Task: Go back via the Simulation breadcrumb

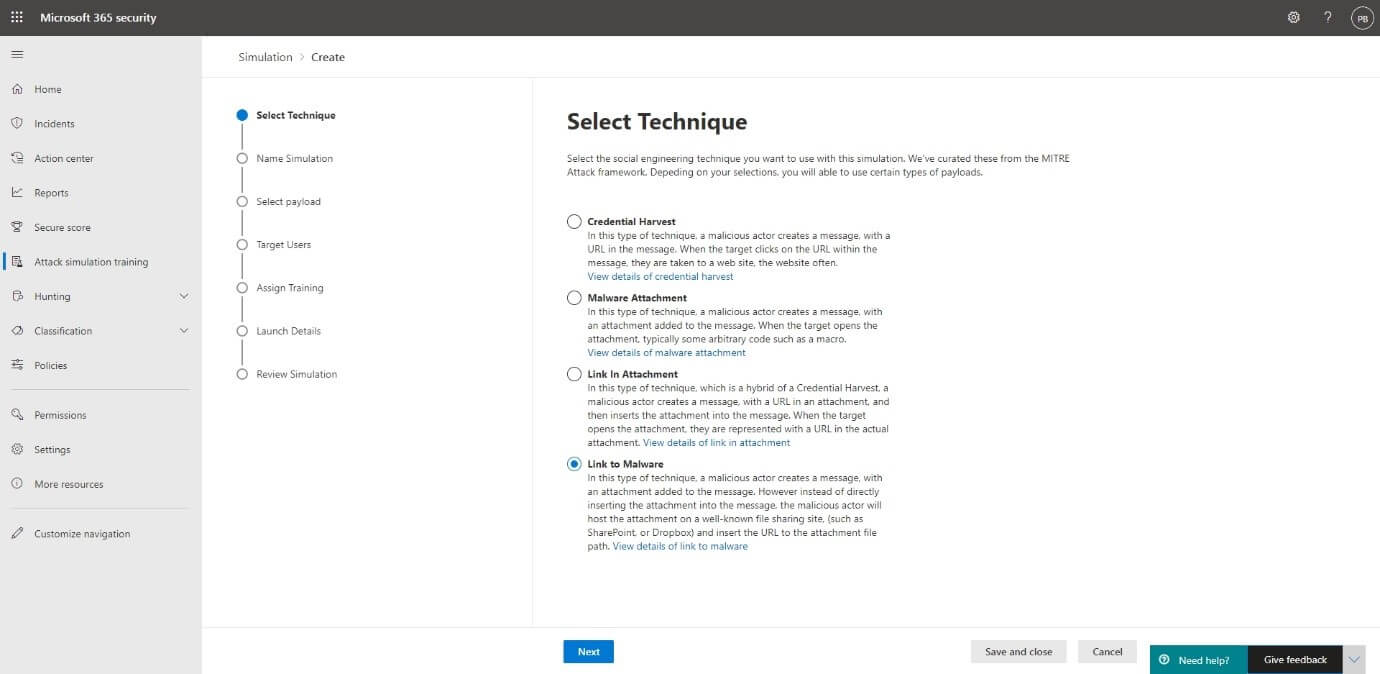Action: pyautogui.click(x=264, y=56)
